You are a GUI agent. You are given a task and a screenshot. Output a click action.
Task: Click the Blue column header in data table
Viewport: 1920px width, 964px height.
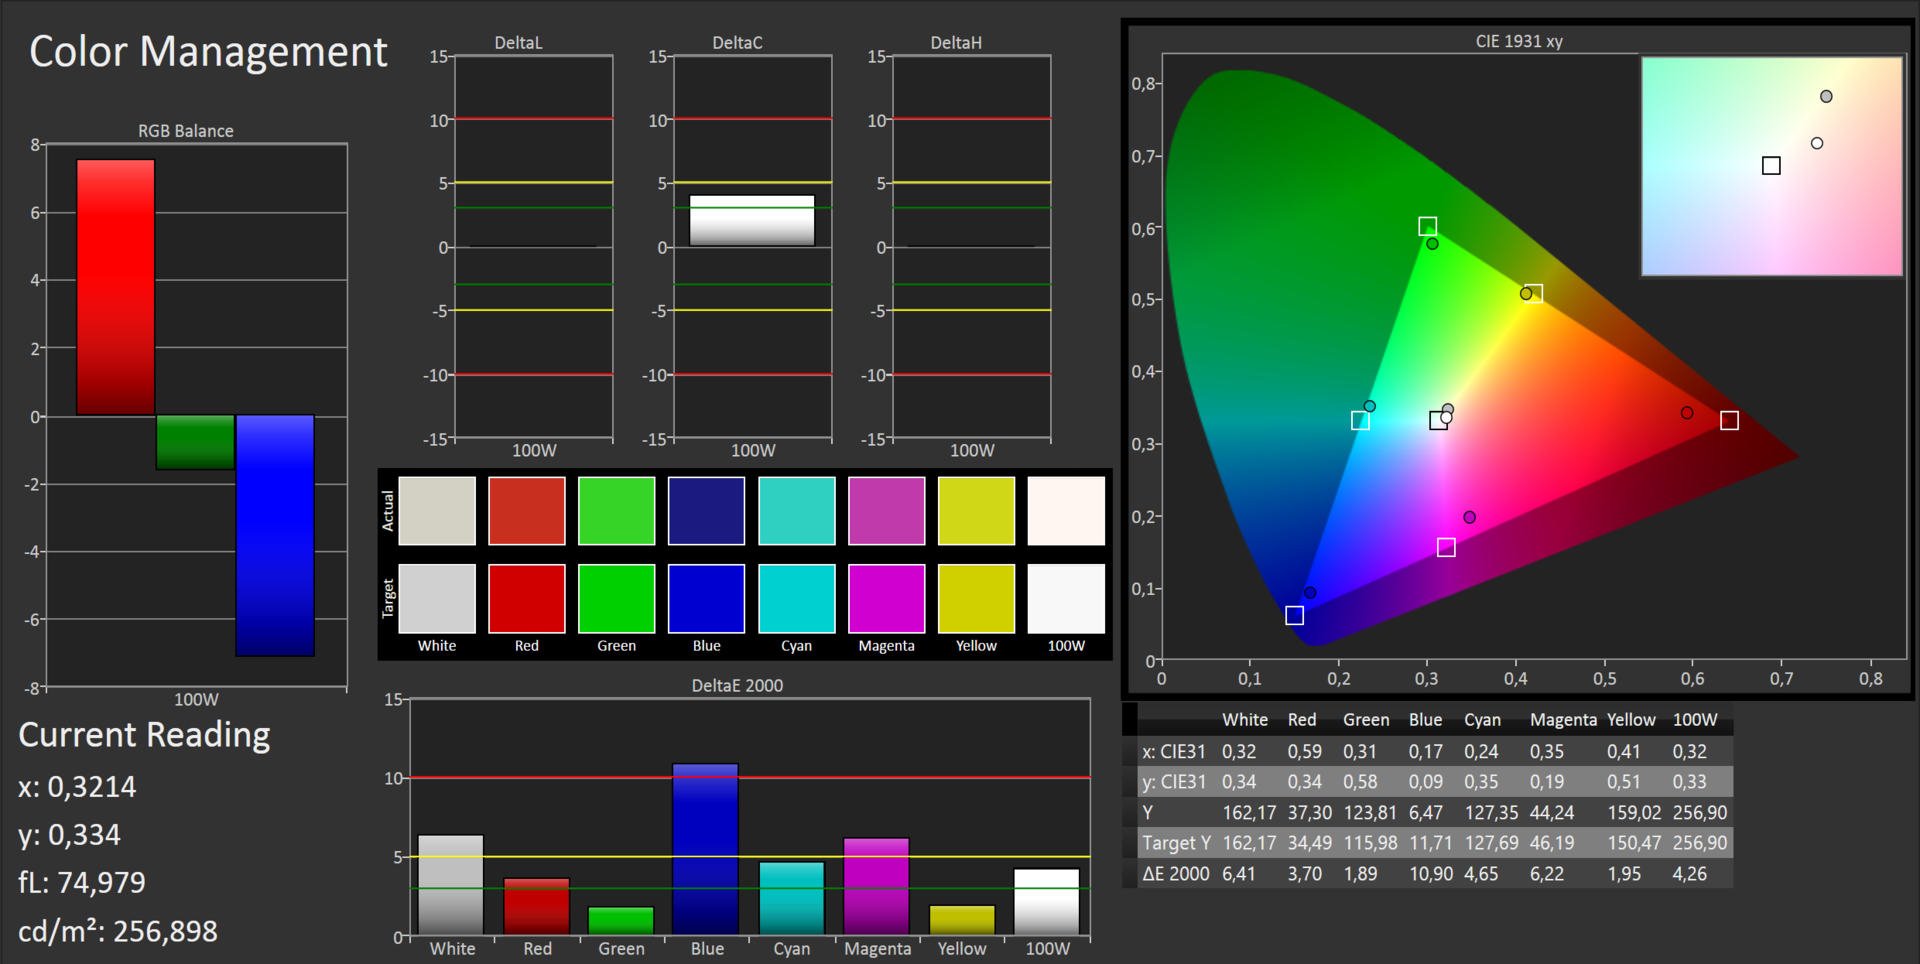pos(1425,720)
